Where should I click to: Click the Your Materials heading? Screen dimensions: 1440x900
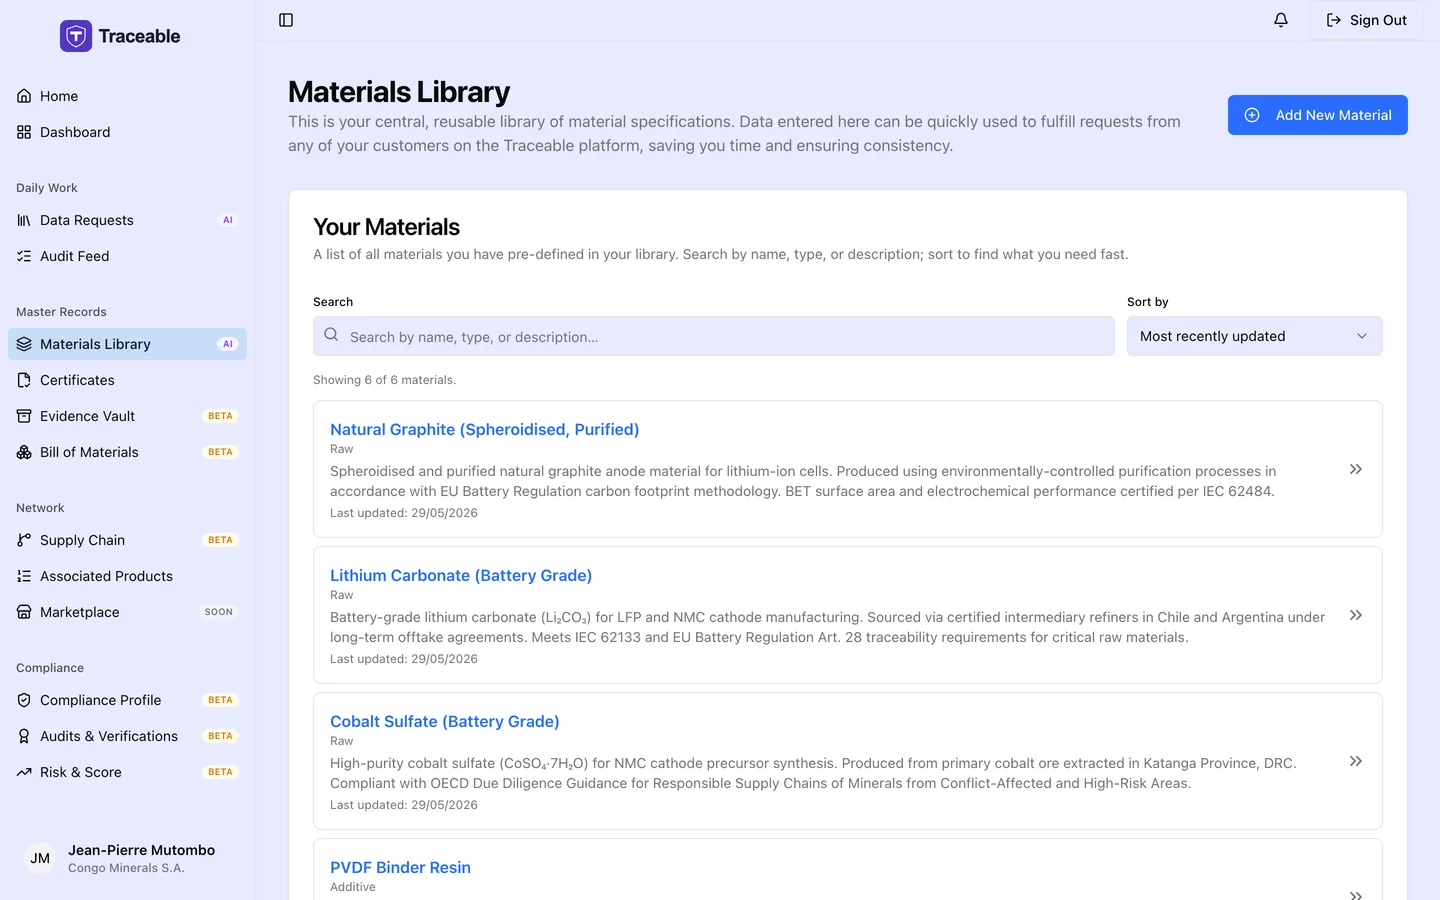tap(386, 227)
